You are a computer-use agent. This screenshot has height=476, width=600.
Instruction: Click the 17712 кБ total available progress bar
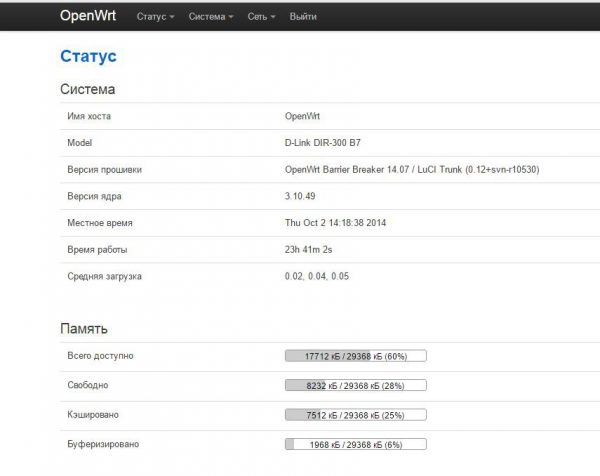tap(356, 356)
